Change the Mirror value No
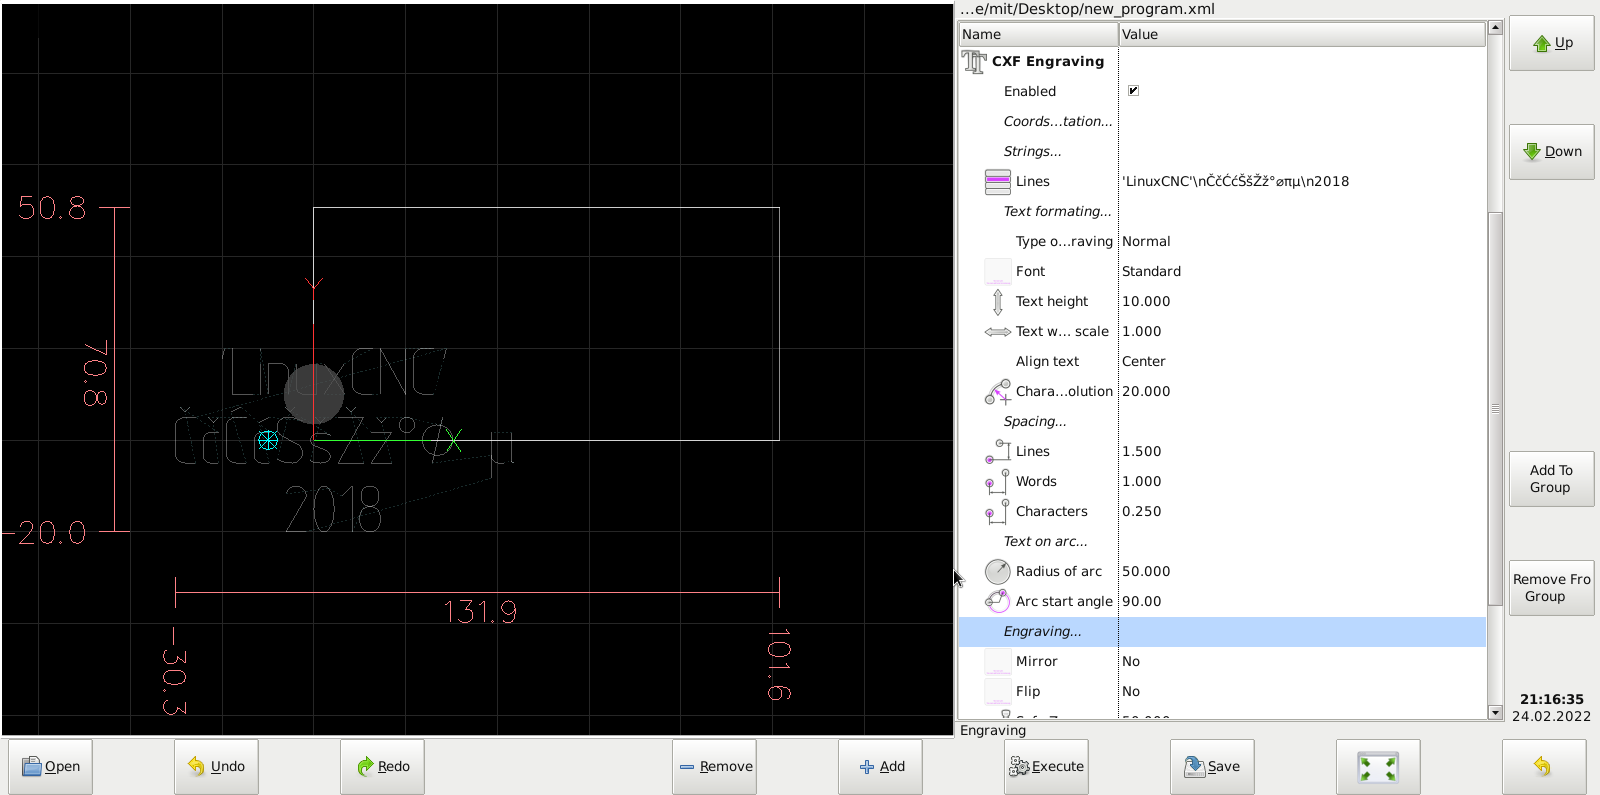1600x795 pixels. click(1131, 661)
